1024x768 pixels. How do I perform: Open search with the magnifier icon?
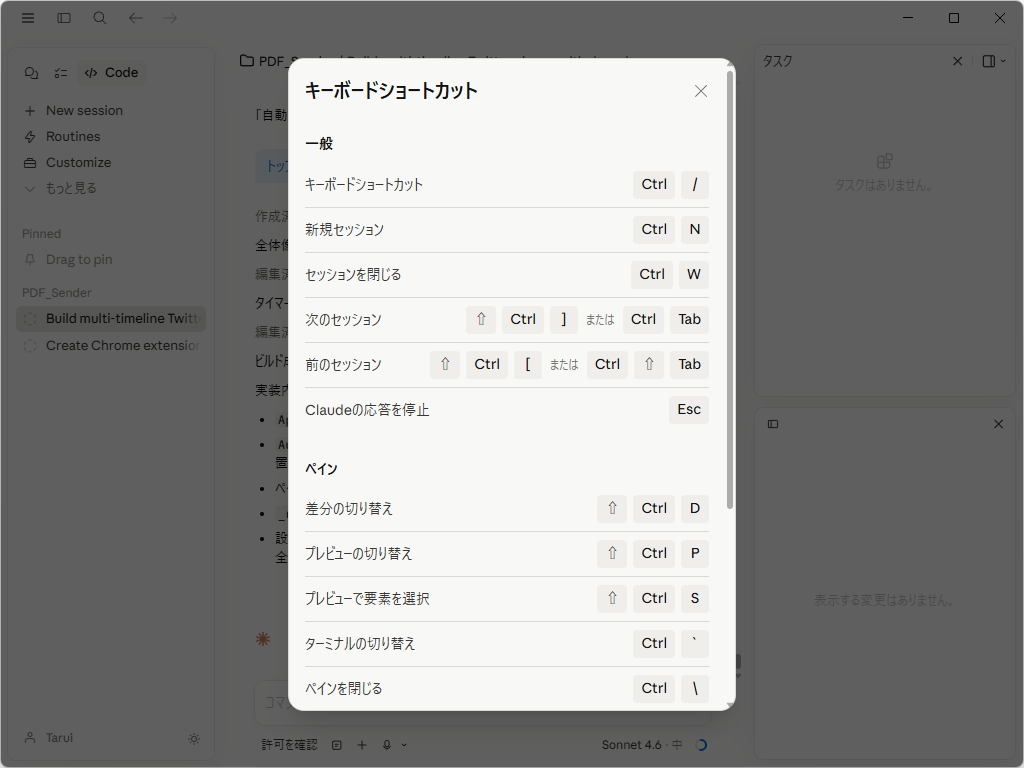pos(99,18)
